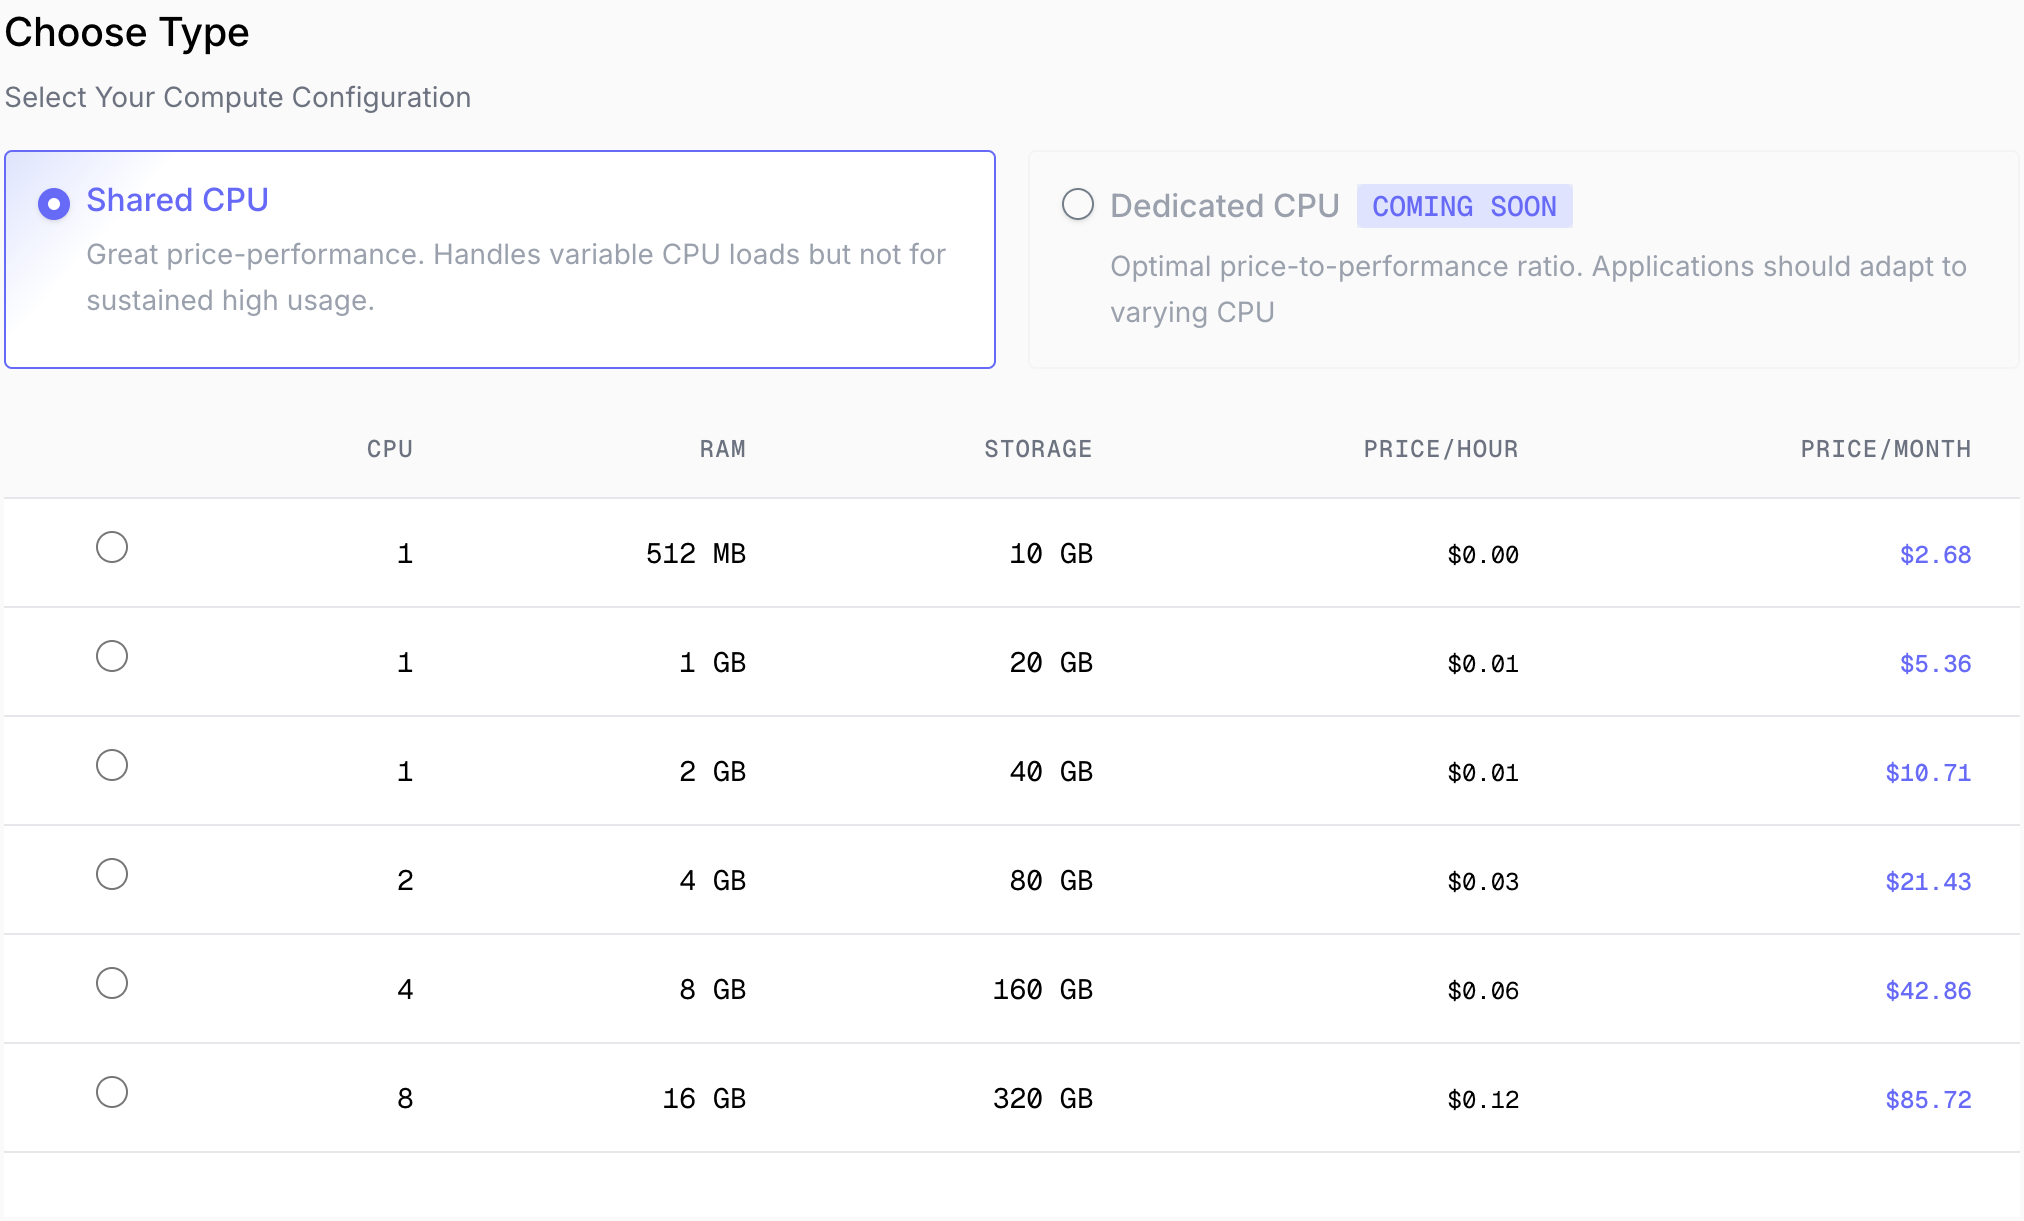Click the $21.43 monthly price
Screen dimensions: 2024x1221
(x=1928, y=882)
